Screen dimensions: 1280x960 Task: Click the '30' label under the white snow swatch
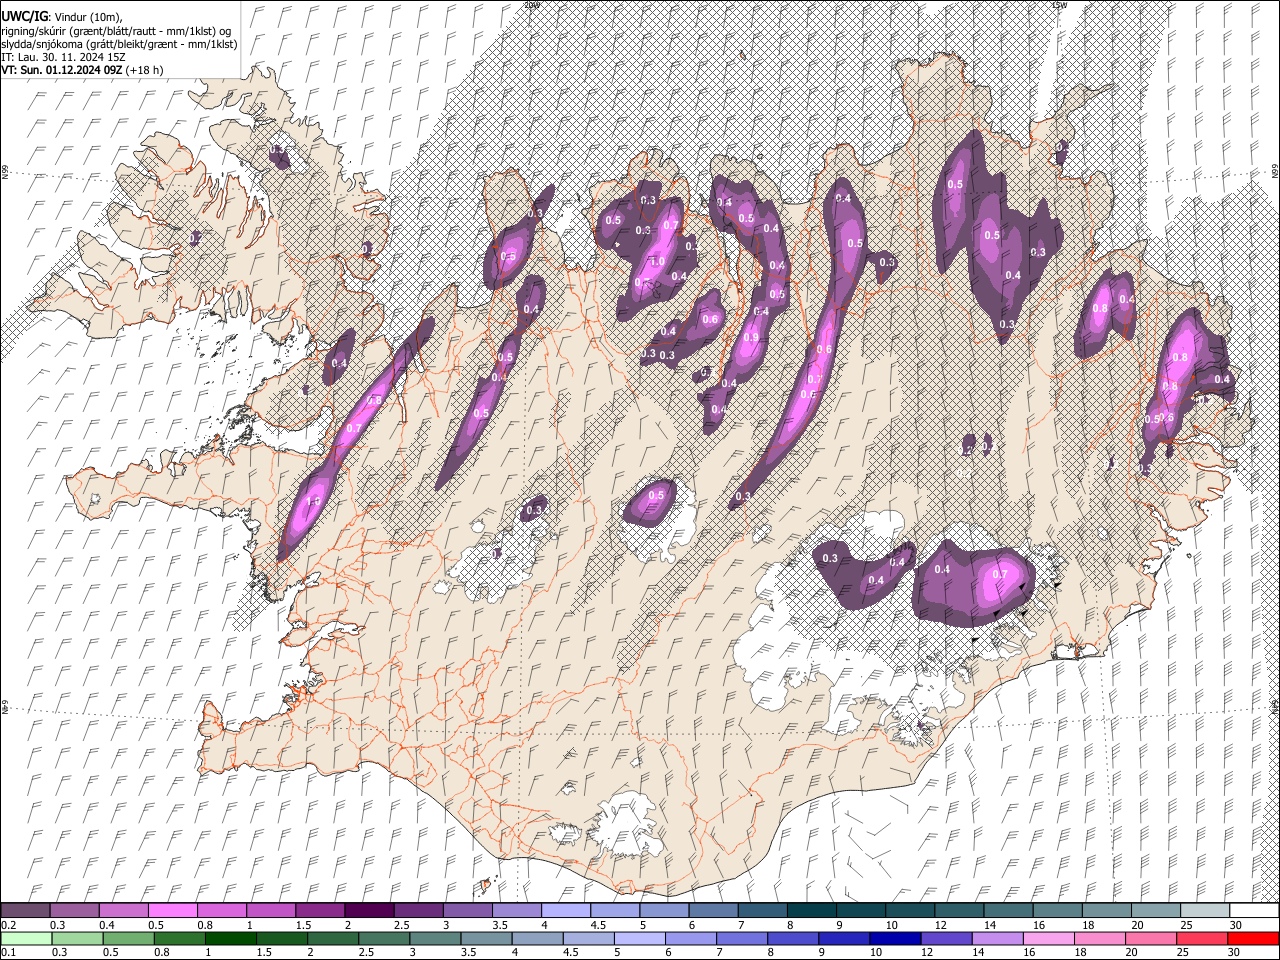[x=1235, y=925]
